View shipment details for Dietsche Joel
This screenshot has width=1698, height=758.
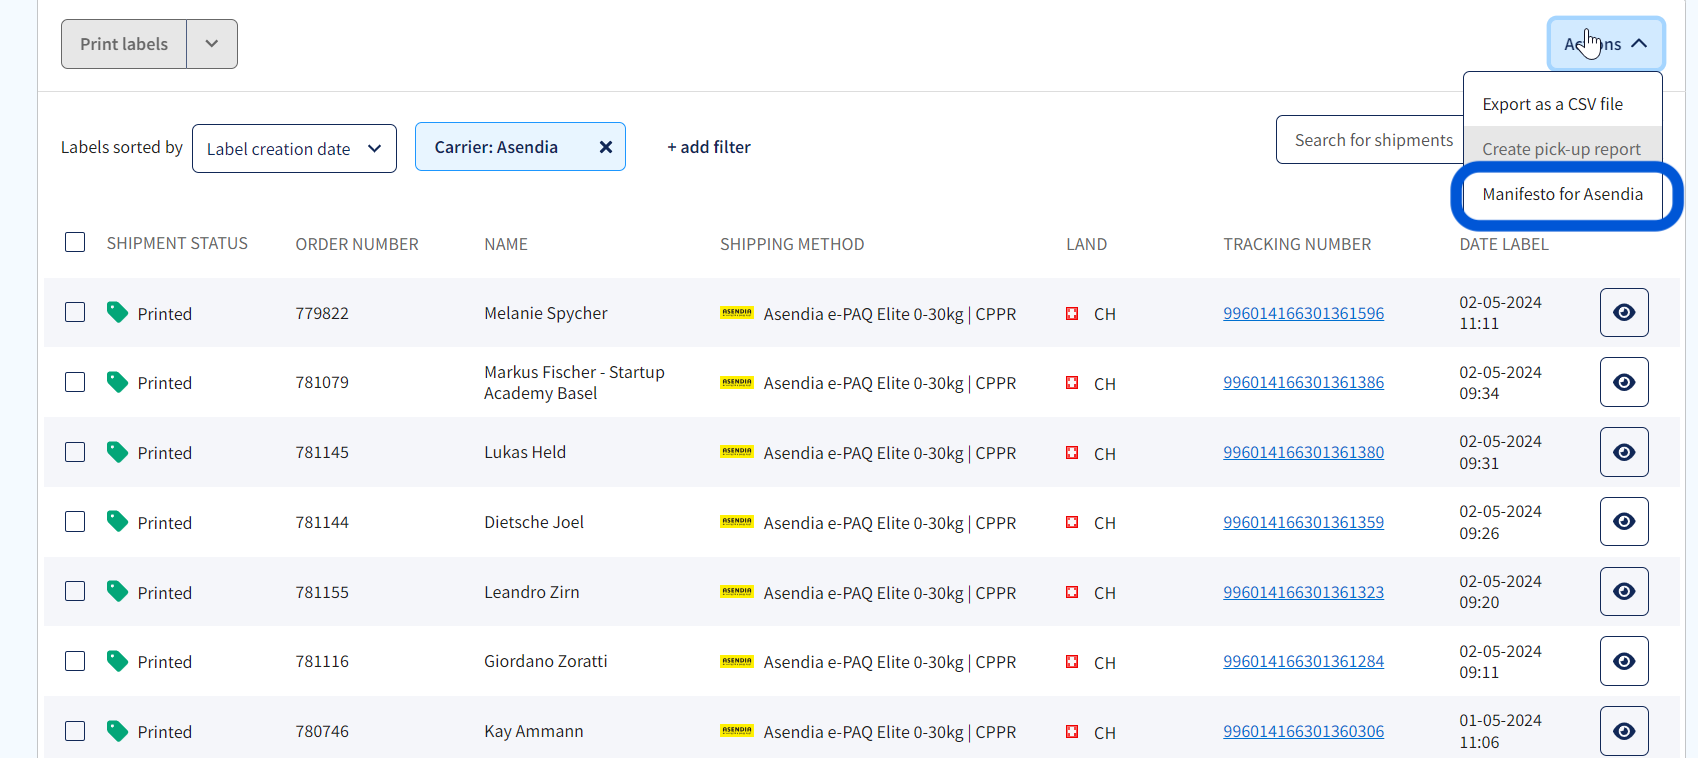pos(1624,522)
